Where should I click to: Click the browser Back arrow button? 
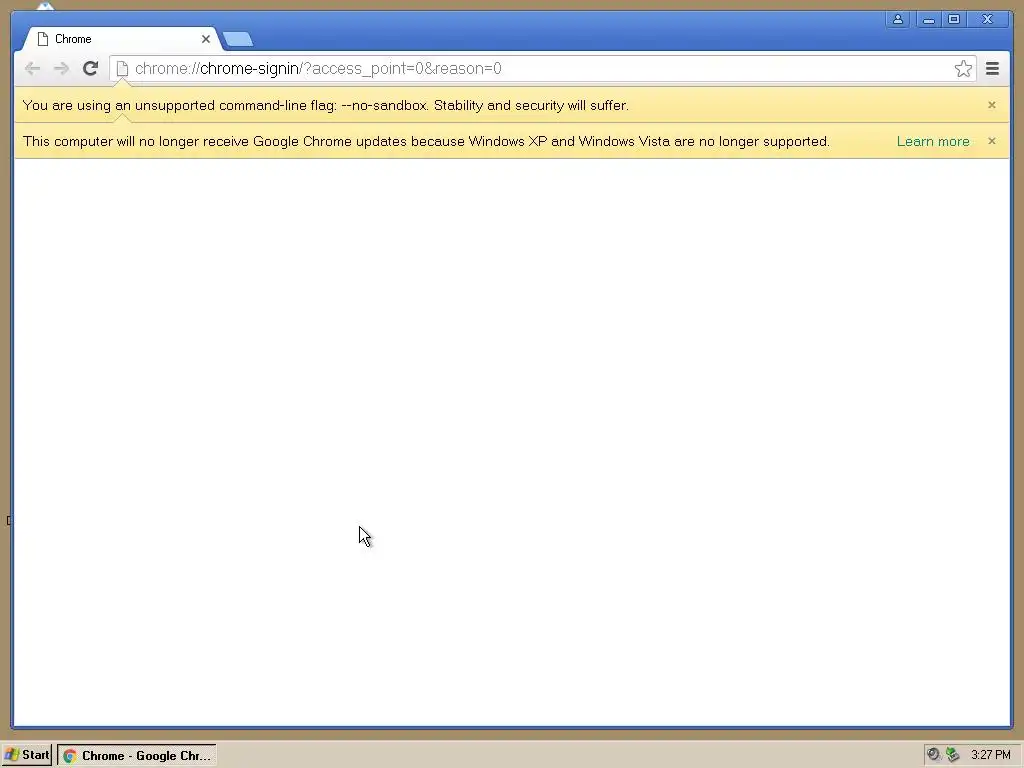32,69
